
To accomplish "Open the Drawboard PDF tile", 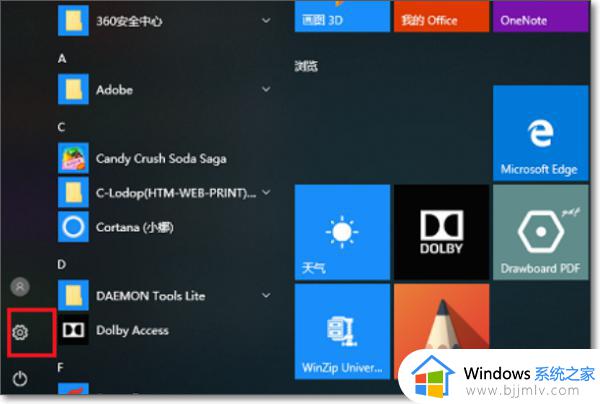I will pyautogui.click(x=540, y=232).
